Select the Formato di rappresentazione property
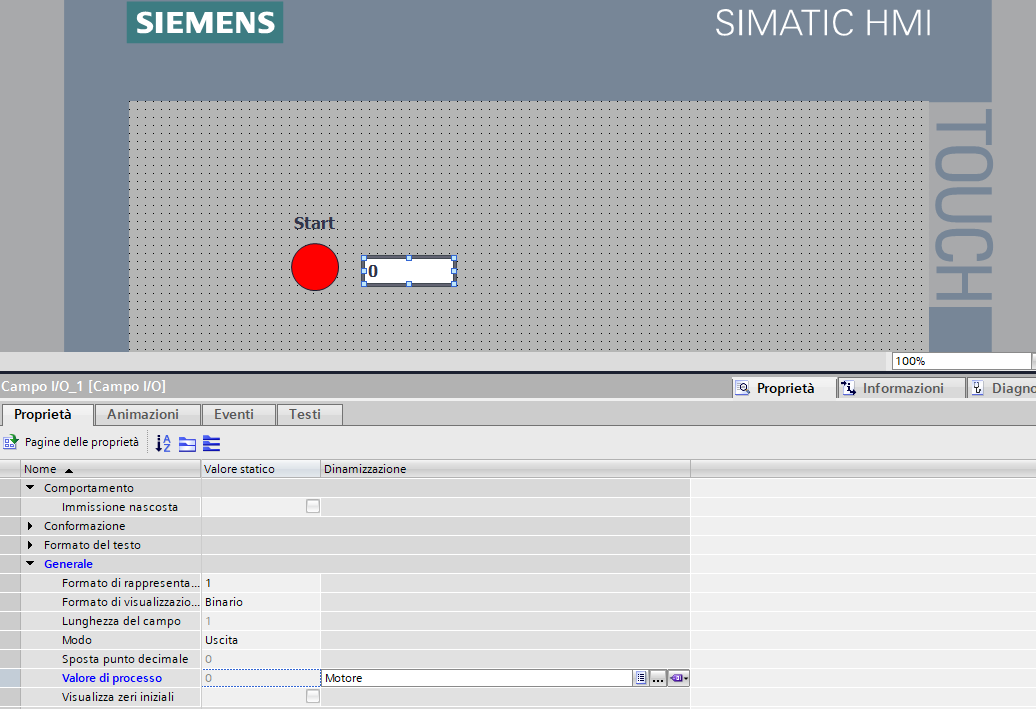Image resolution: width=1036 pixels, height=709 pixels. [130, 583]
